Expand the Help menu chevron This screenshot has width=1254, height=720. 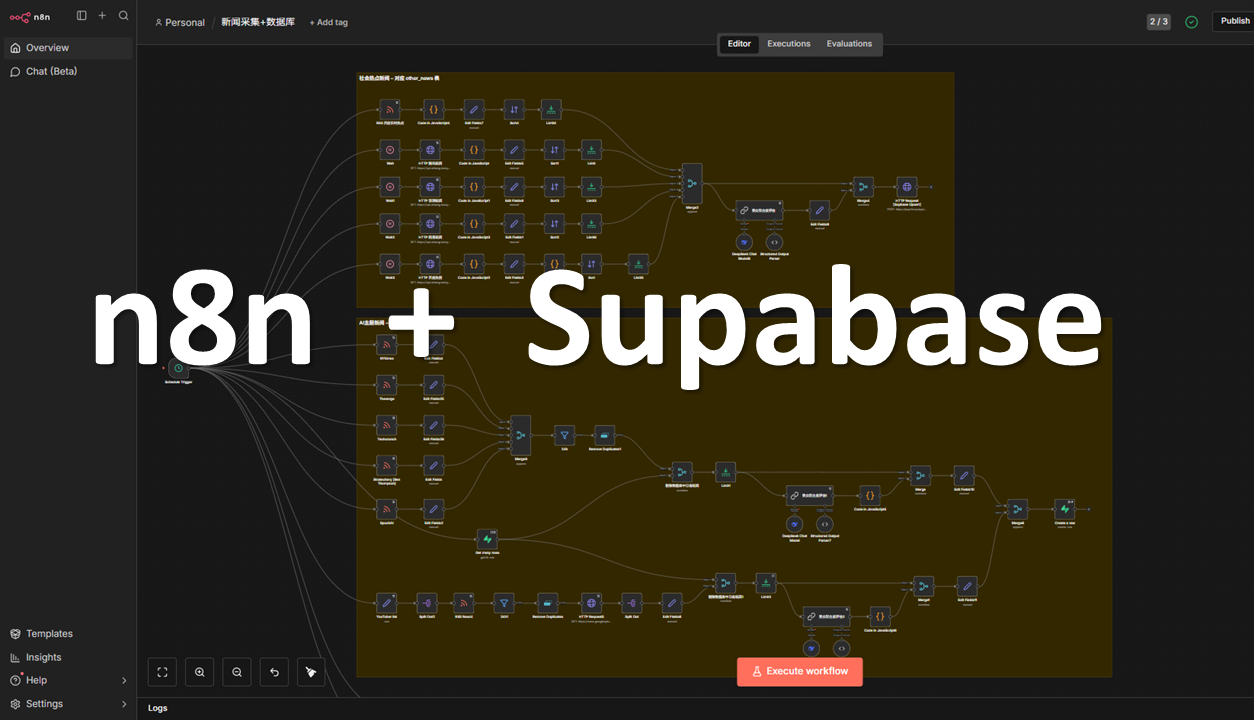pyautogui.click(x=124, y=681)
